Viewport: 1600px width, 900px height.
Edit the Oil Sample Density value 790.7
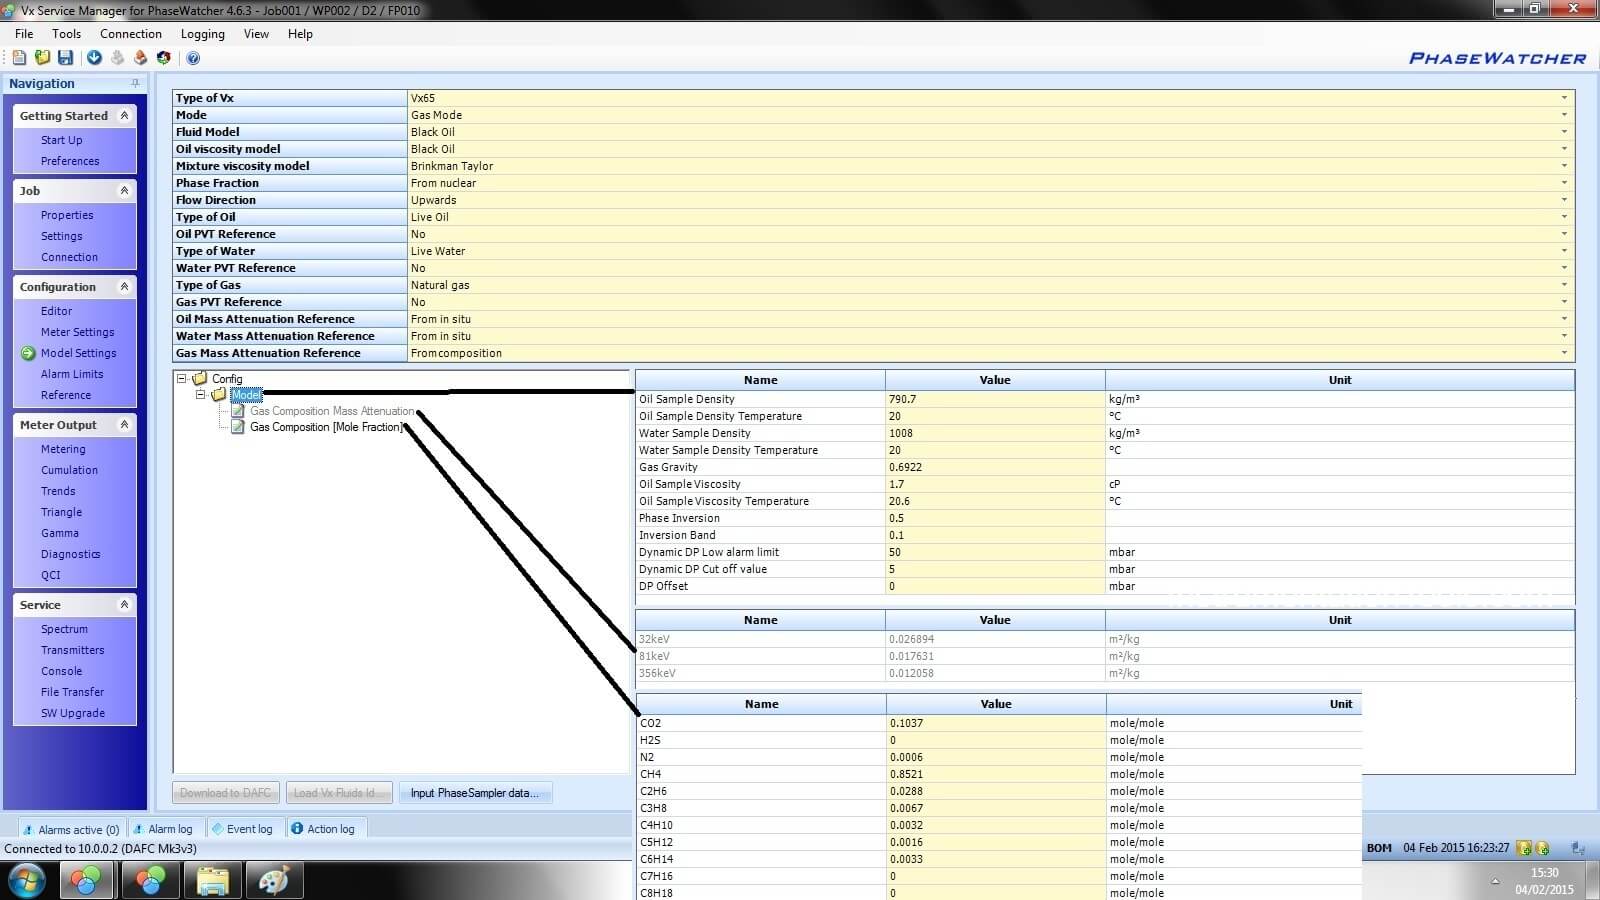(995, 399)
